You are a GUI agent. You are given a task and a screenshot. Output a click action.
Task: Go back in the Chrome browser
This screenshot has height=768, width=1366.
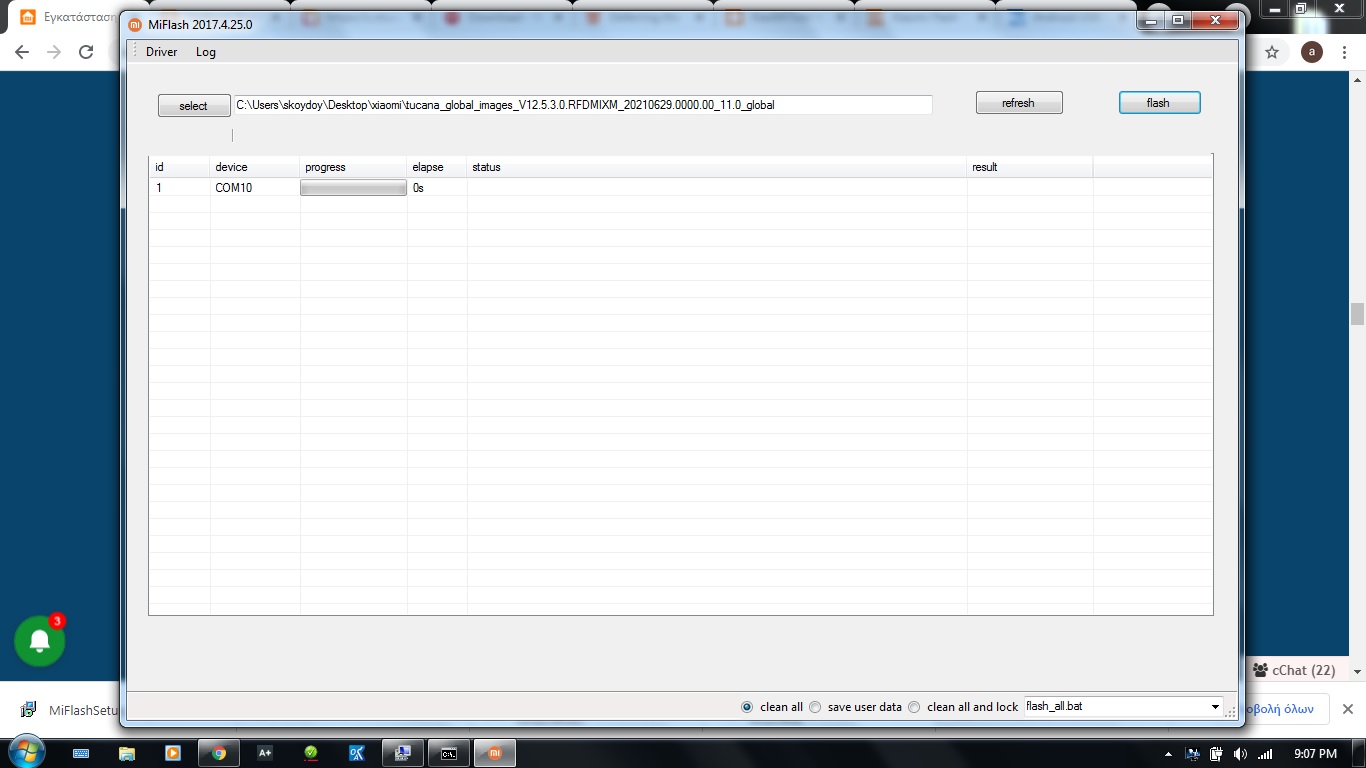coord(22,52)
